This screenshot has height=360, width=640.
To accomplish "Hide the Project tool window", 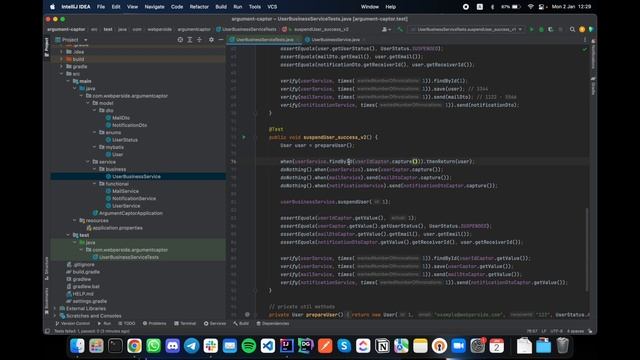I will pyautogui.click(x=221, y=40).
